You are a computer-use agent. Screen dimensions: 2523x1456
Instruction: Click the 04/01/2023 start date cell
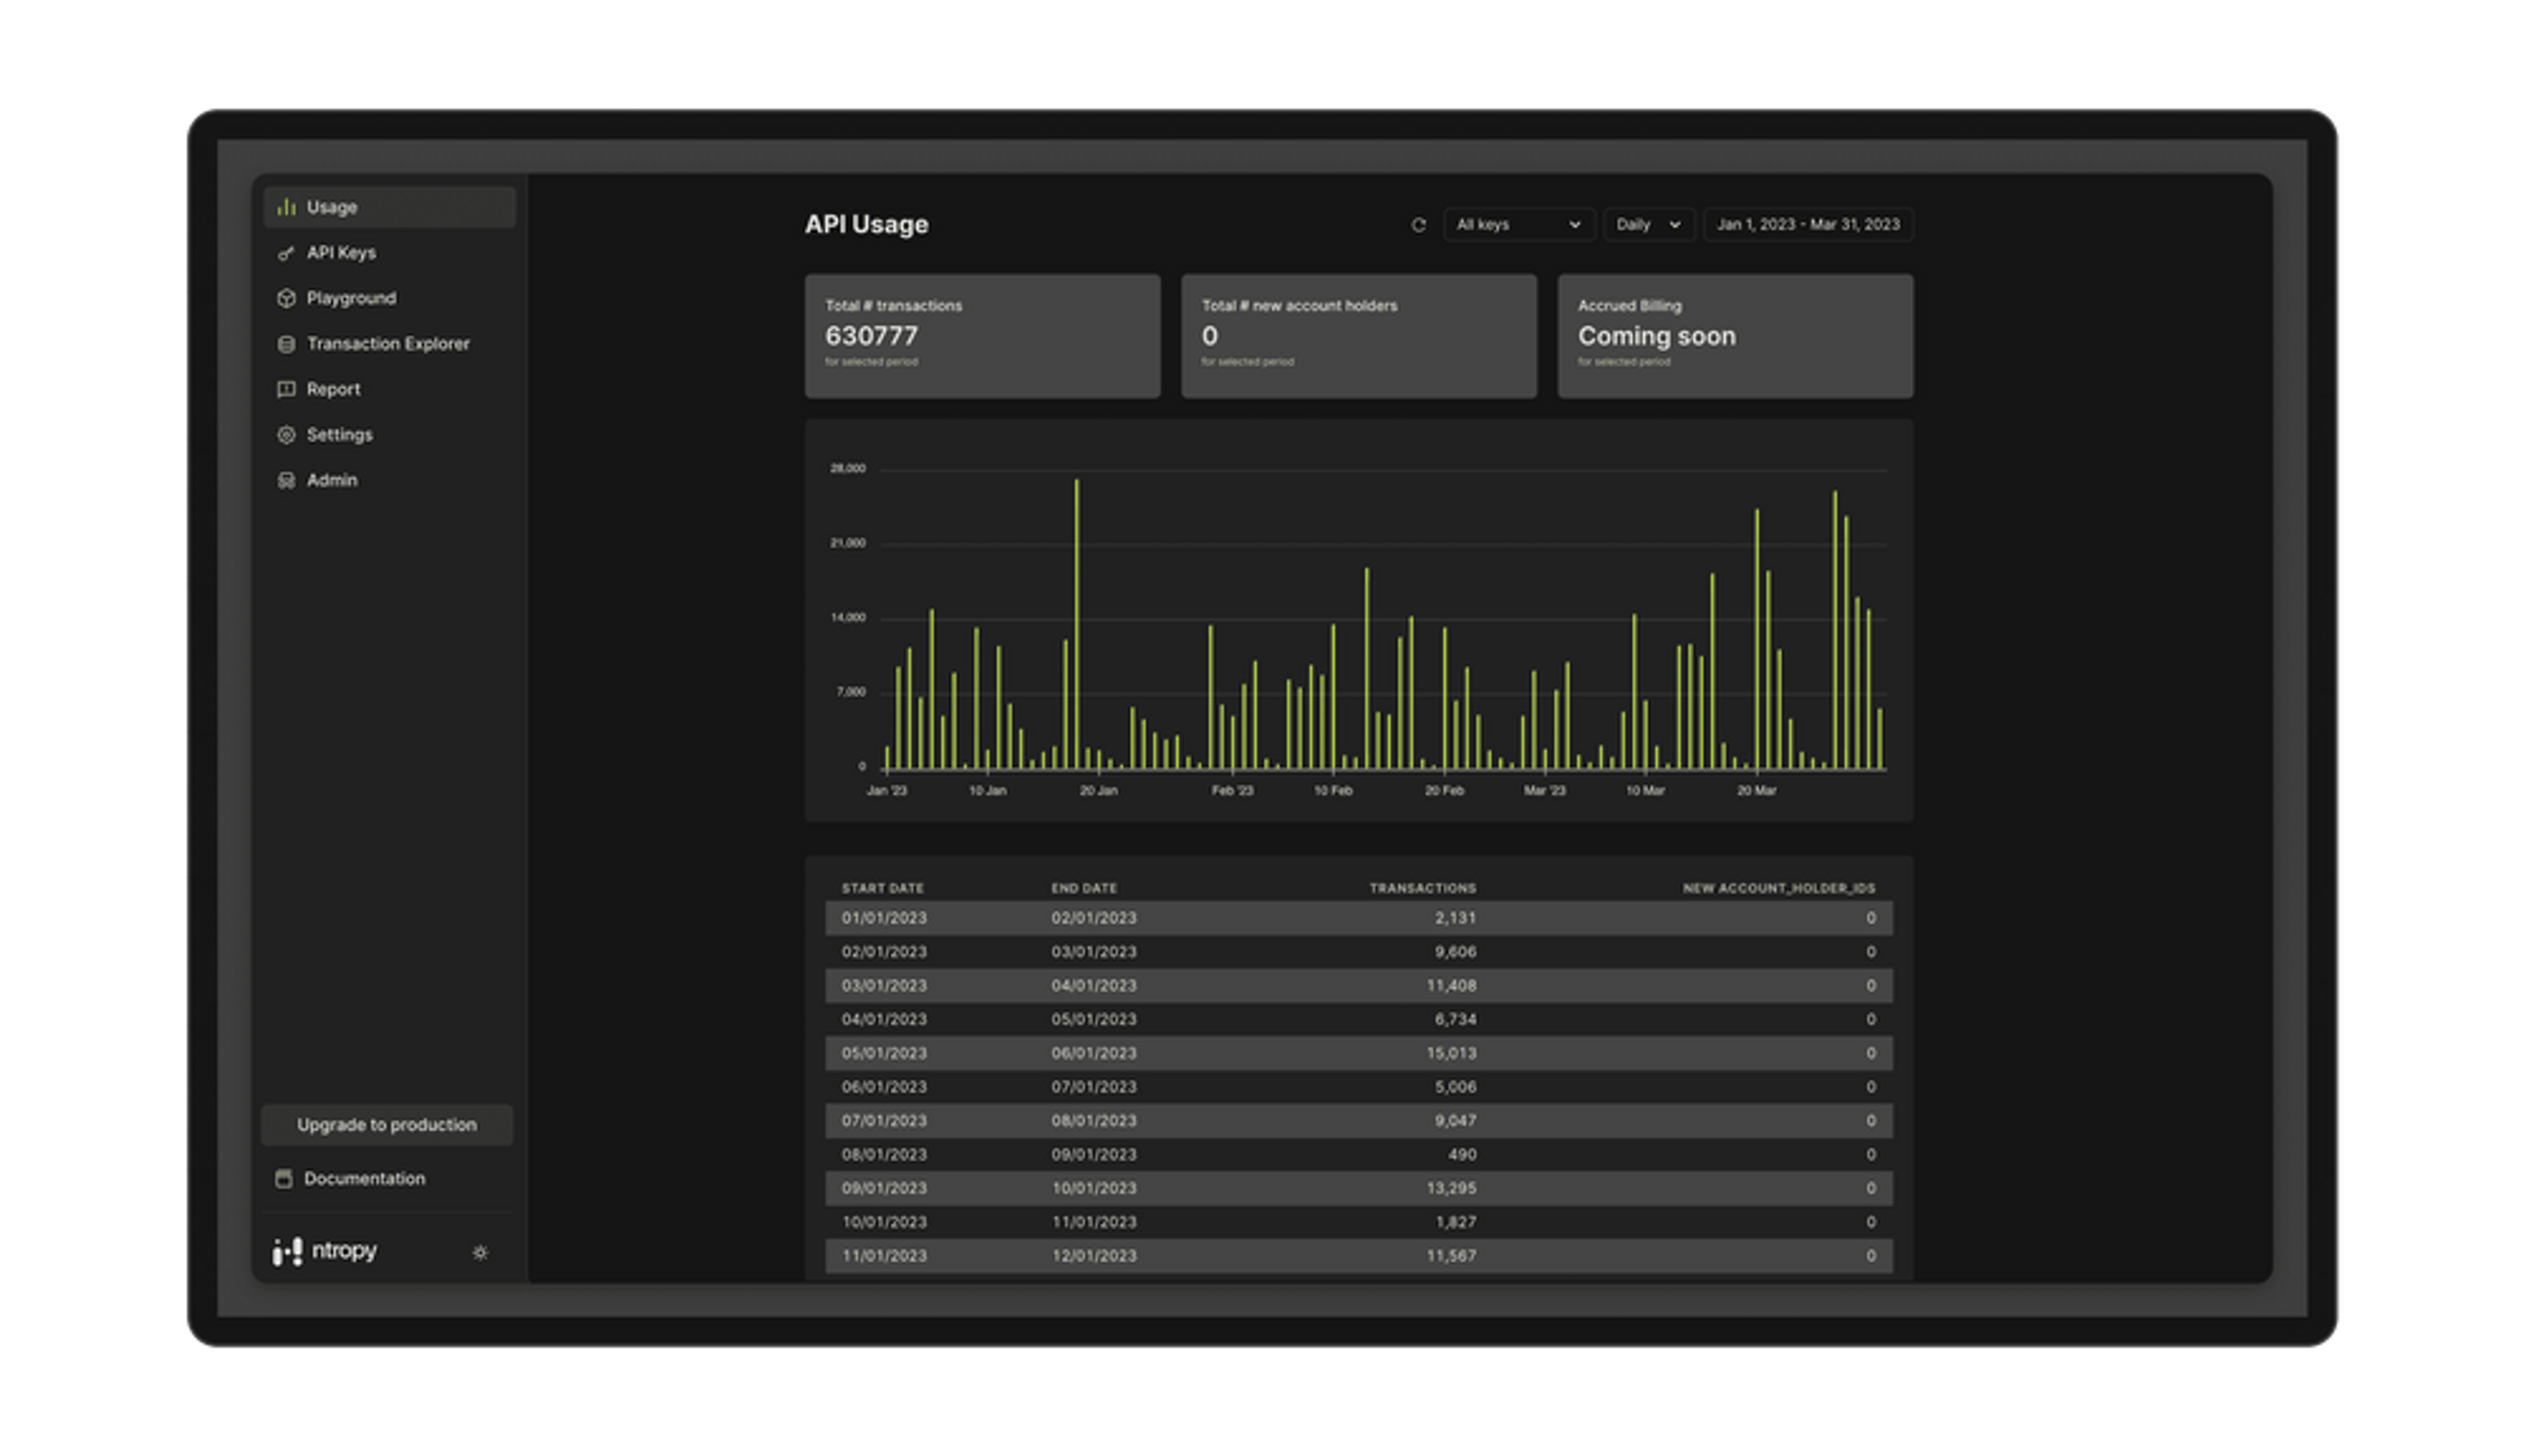pyautogui.click(x=884, y=1020)
